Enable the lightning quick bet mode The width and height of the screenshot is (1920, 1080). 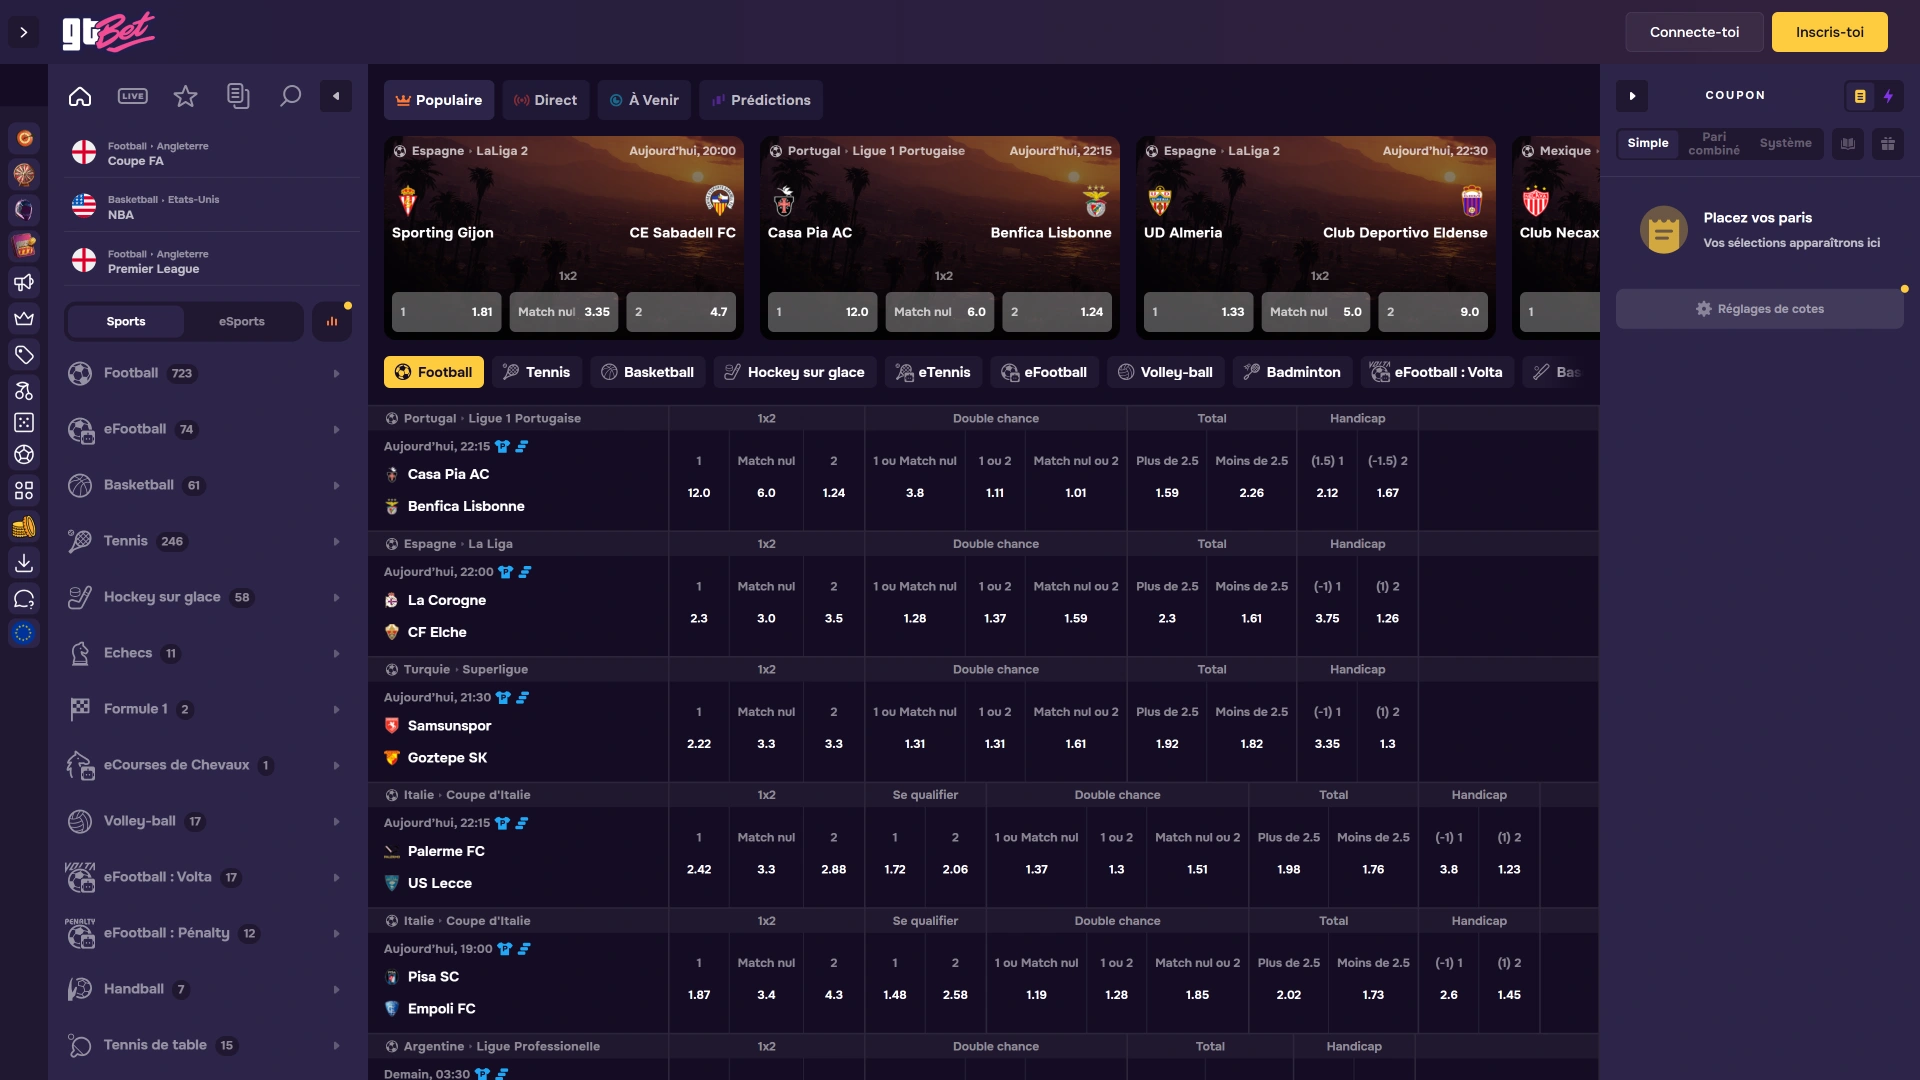1888,96
